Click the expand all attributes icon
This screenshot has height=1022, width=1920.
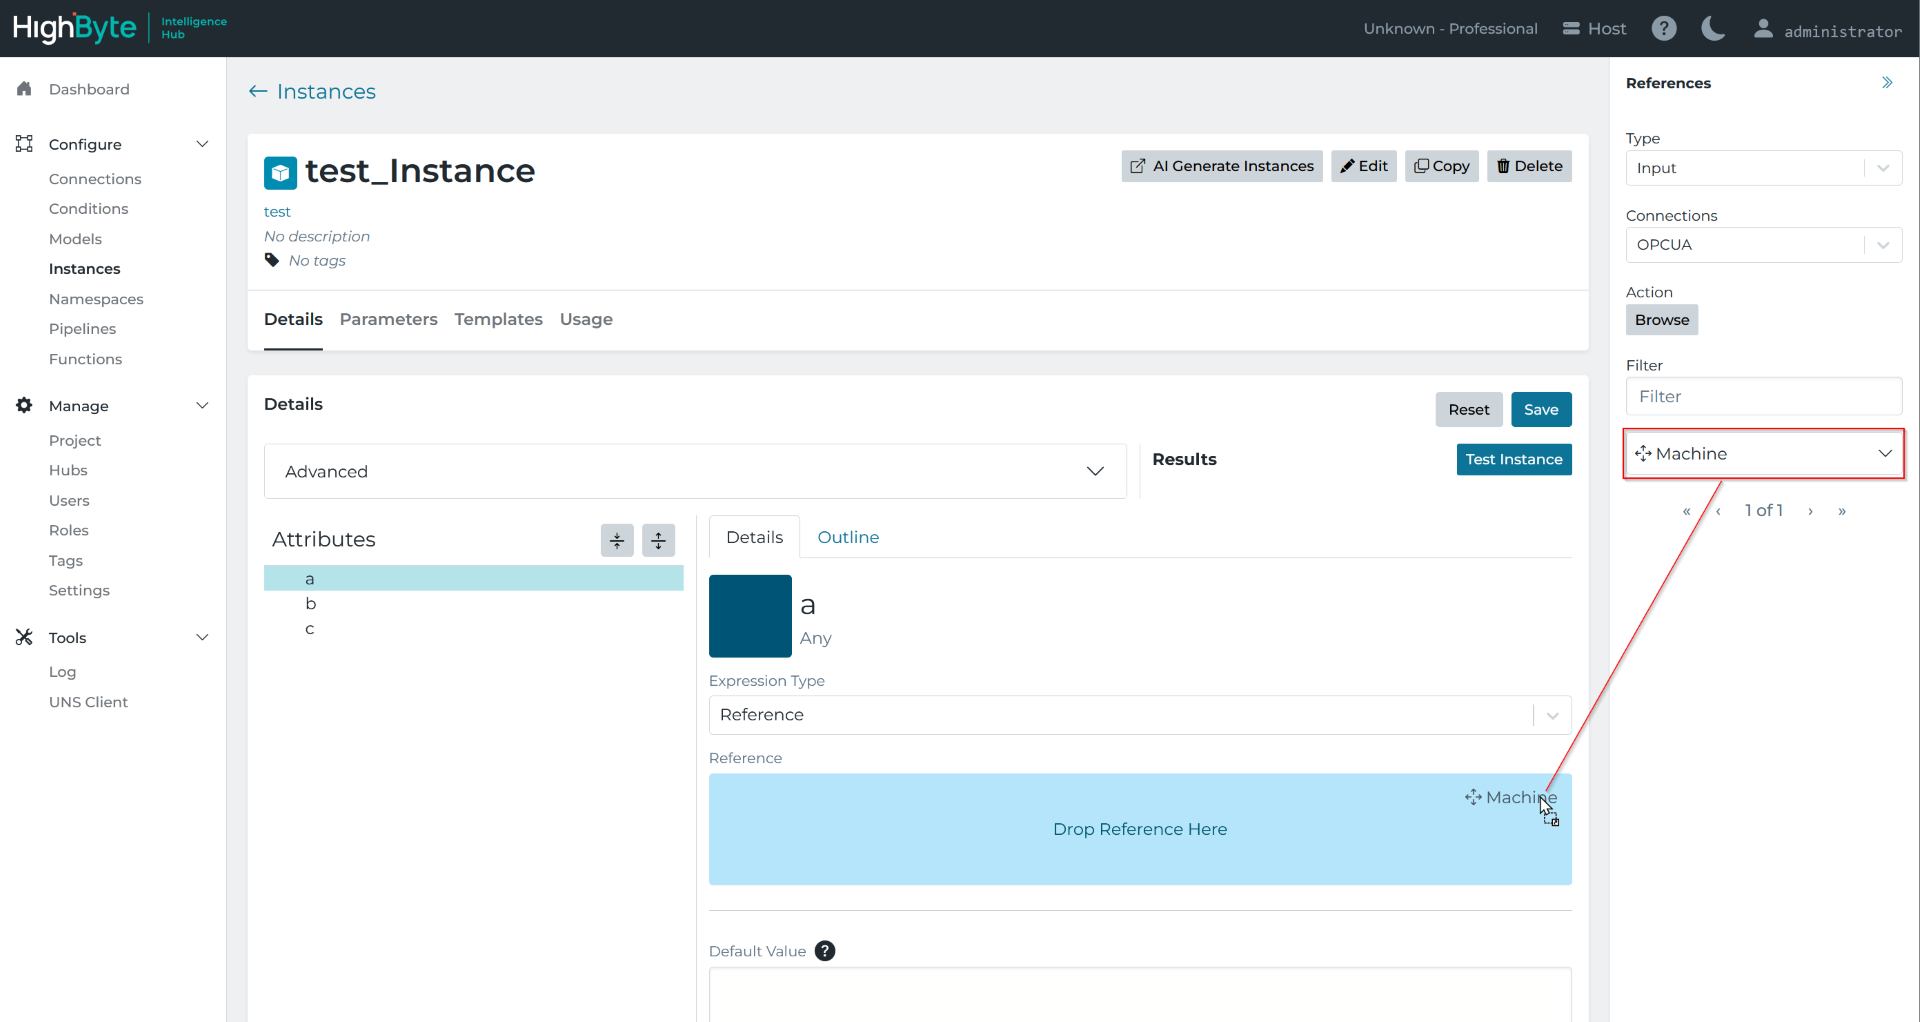658,540
